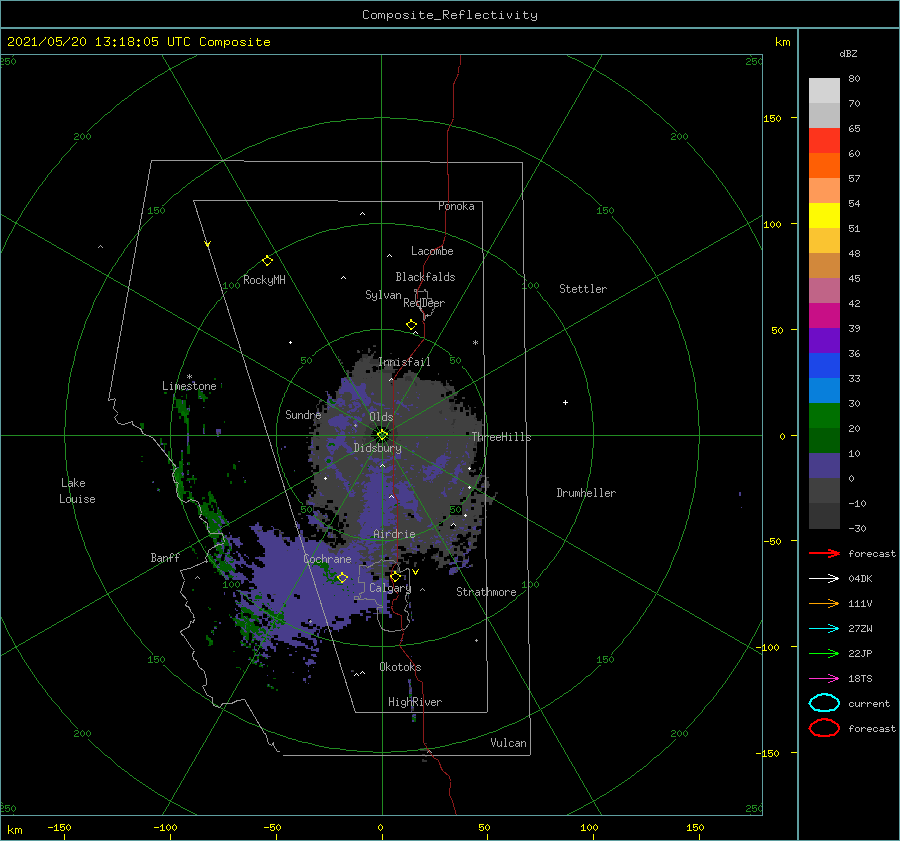The image size is (900, 841).
Task: Click the Blackfalds map label
Action: 425,277
